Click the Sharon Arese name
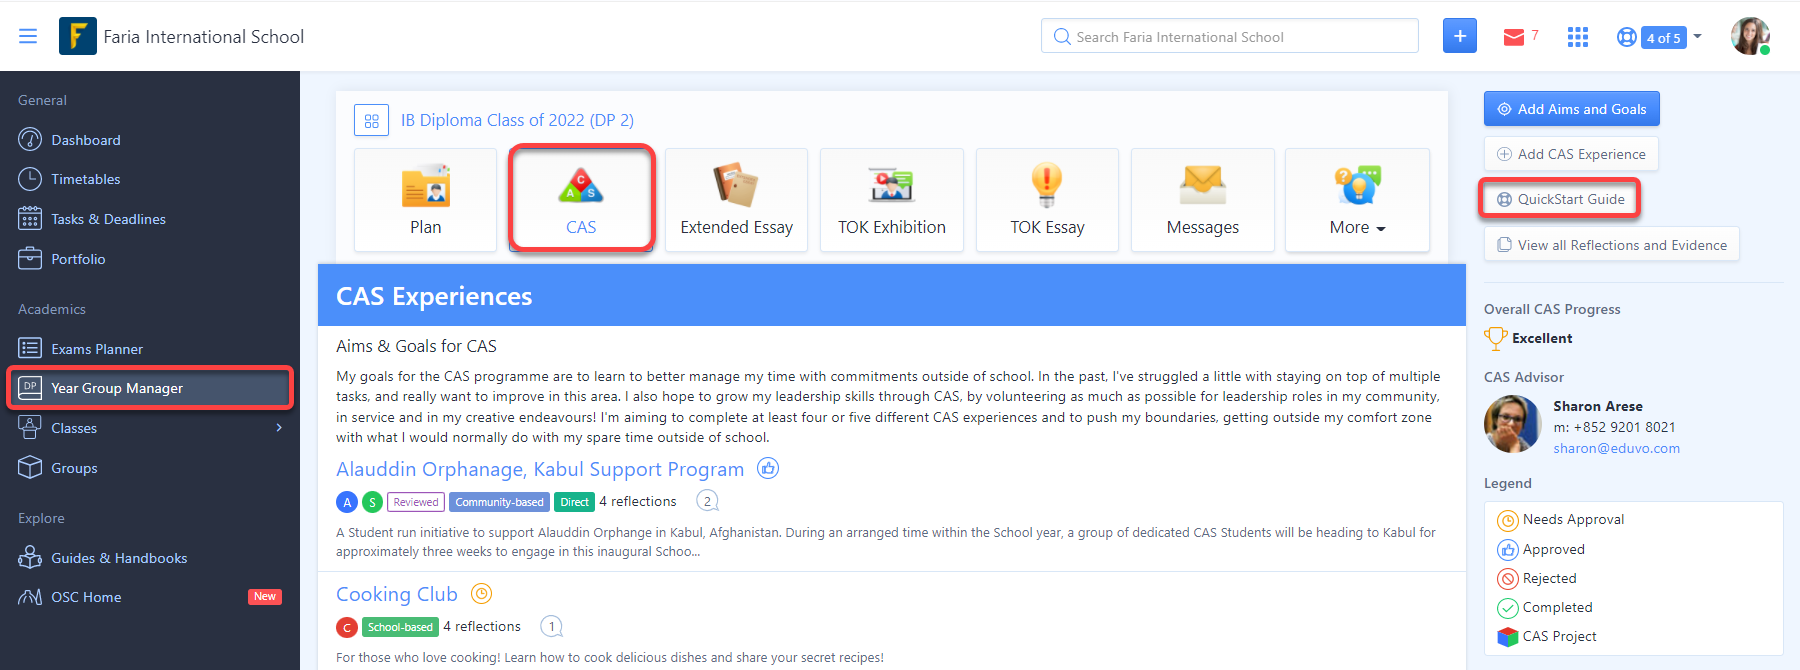 pyautogui.click(x=1598, y=406)
